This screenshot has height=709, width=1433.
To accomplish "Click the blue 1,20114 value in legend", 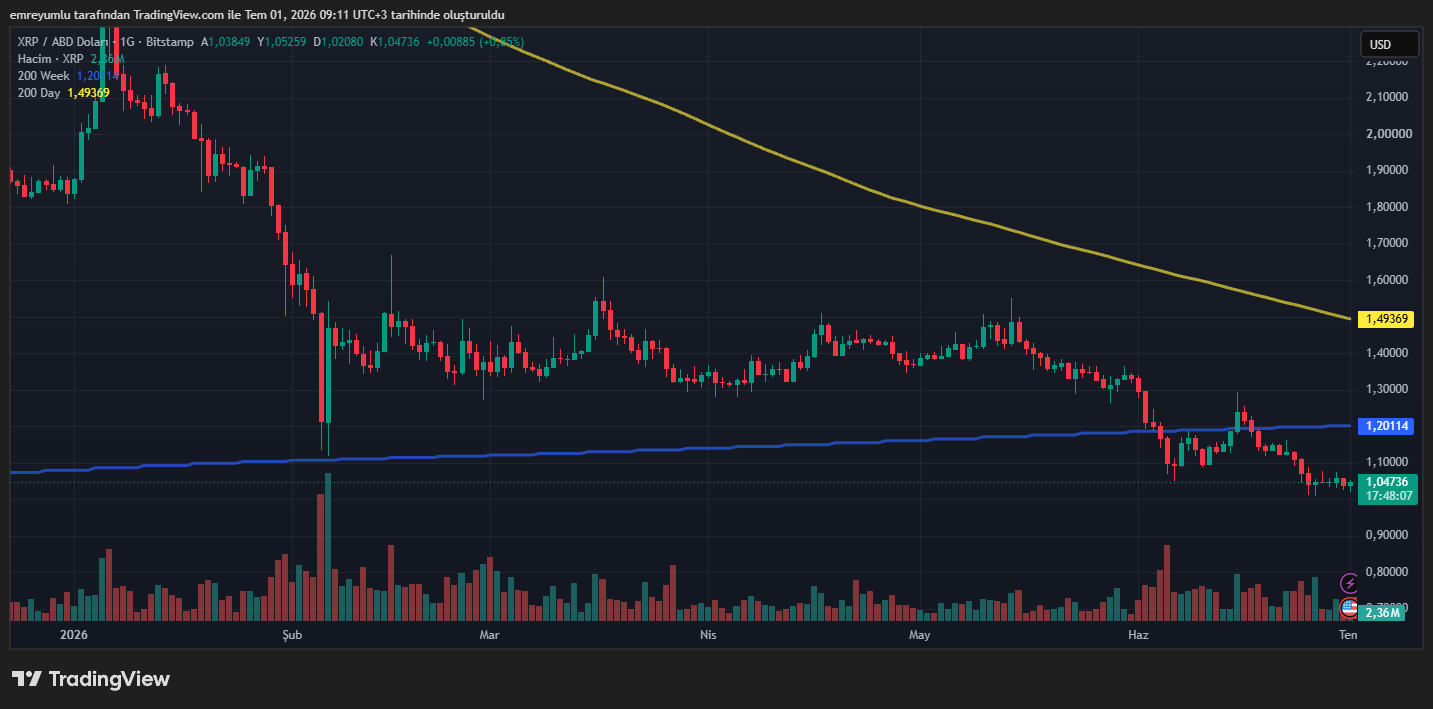I will pyautogui.click(x=99, y=76).
